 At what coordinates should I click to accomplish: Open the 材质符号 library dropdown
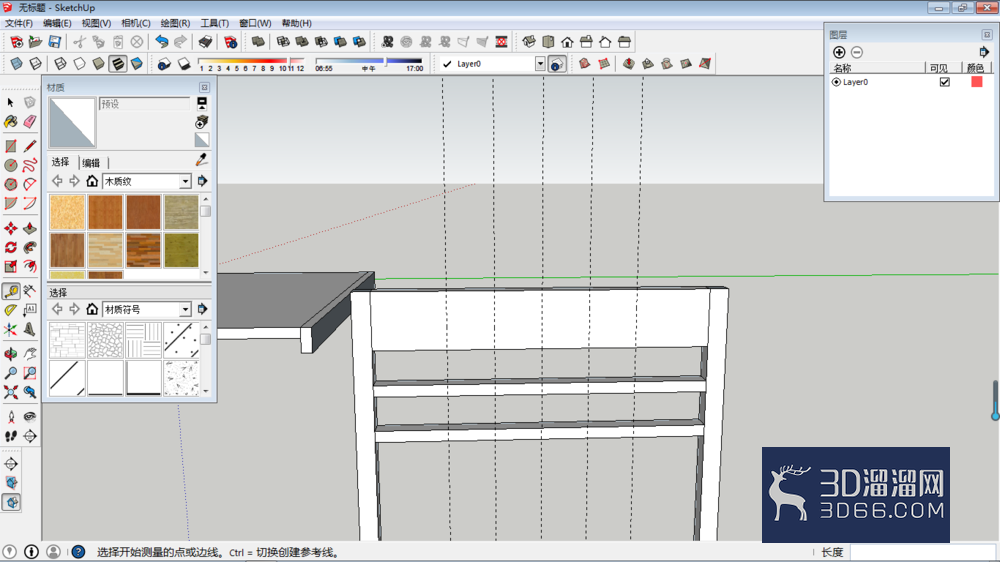[185, 309]
